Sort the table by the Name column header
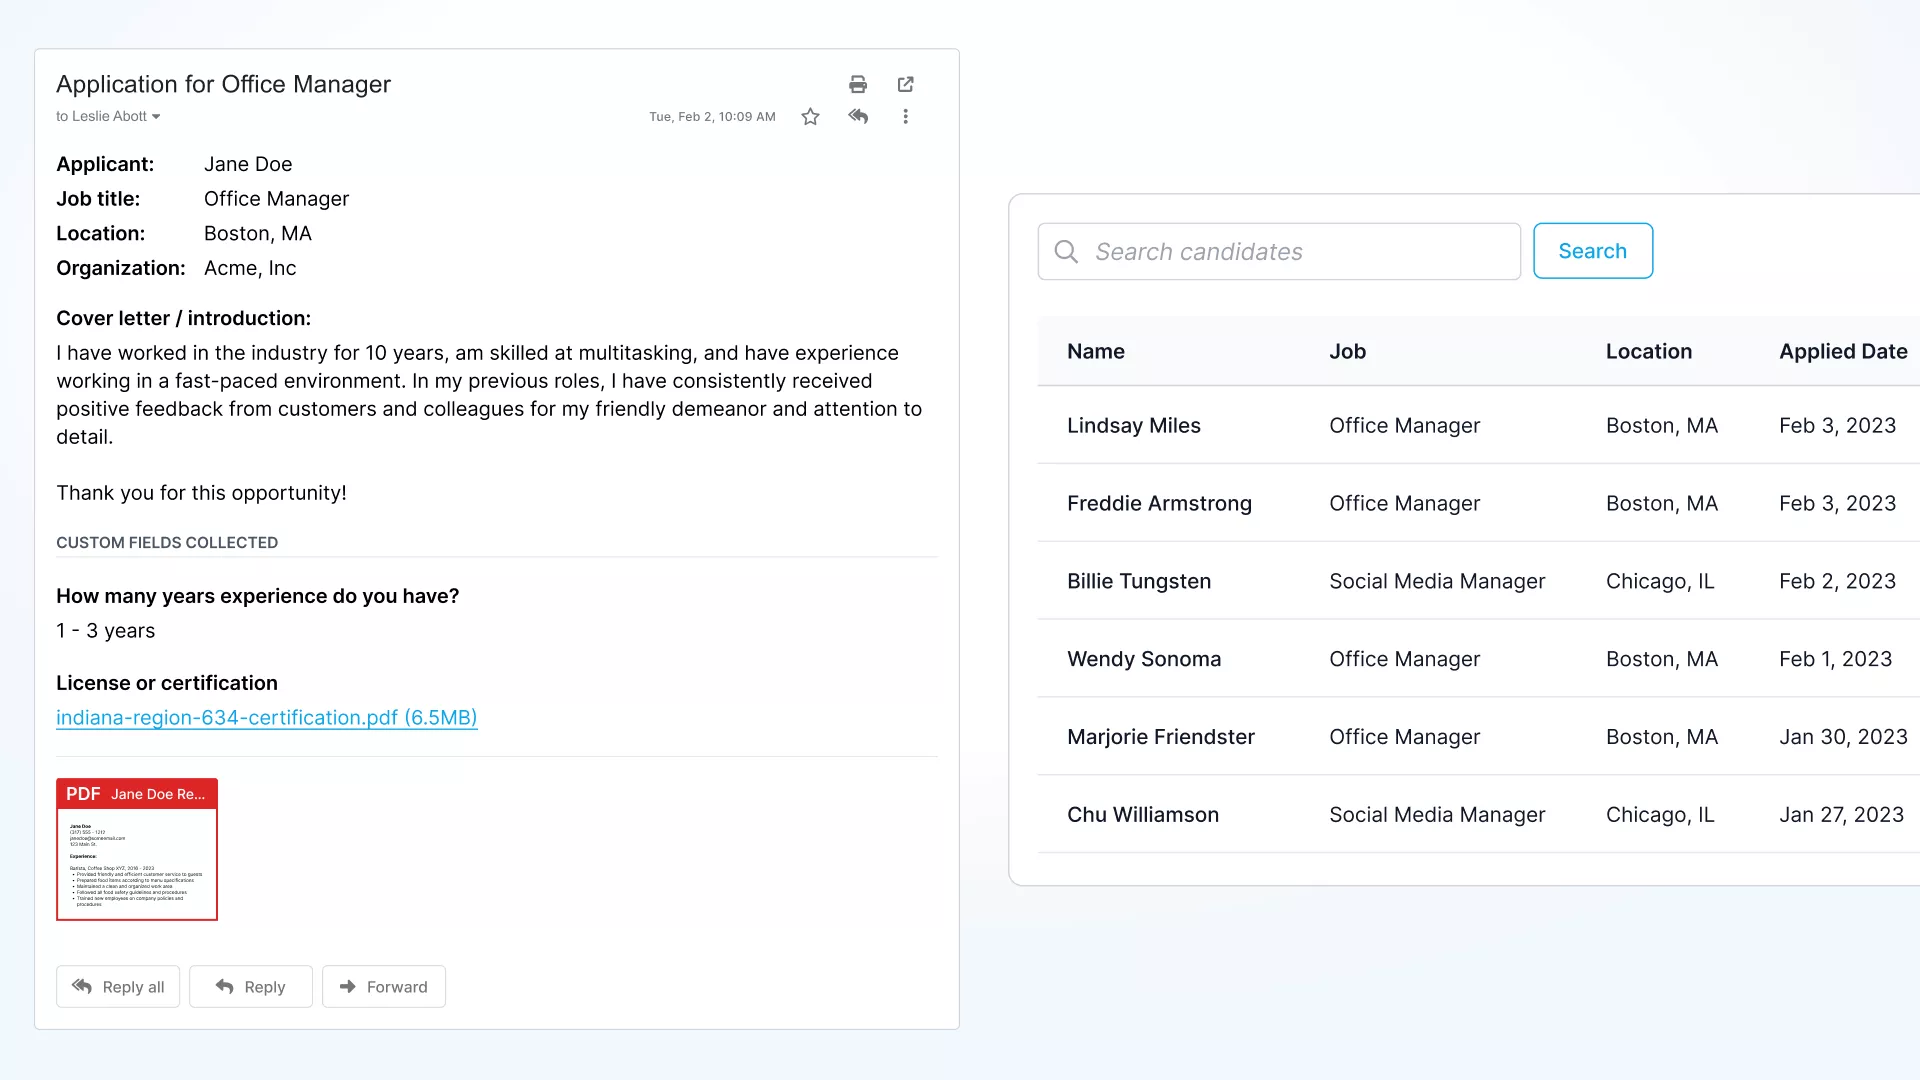The image size is (1920, 1080). [1095, 352]
